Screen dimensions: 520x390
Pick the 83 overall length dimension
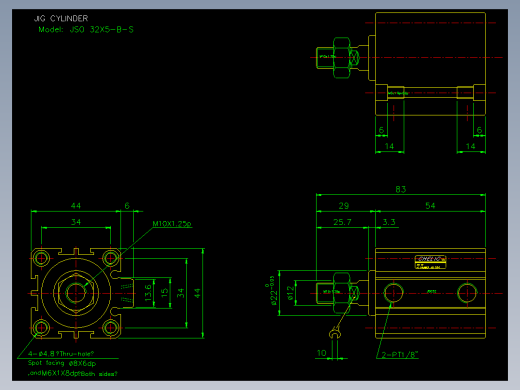(x=401, y=189)
